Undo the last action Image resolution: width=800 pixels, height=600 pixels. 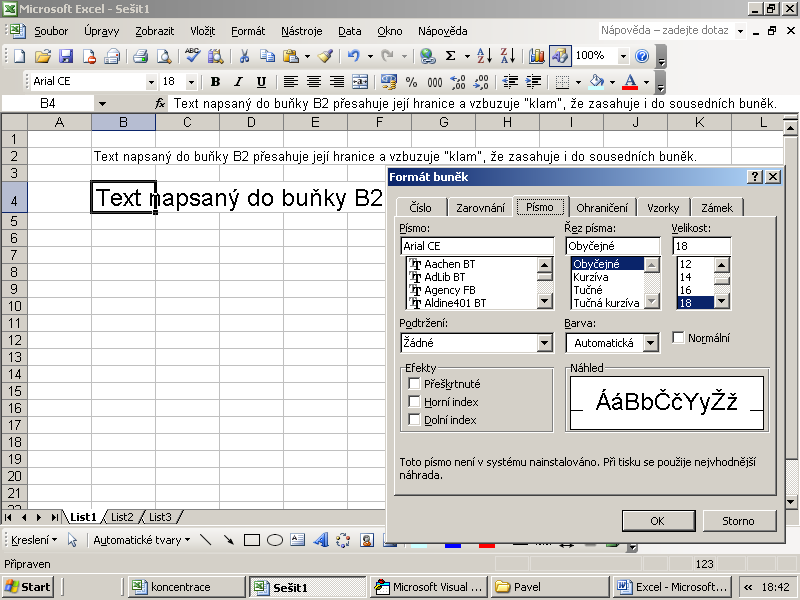point(354,56)
